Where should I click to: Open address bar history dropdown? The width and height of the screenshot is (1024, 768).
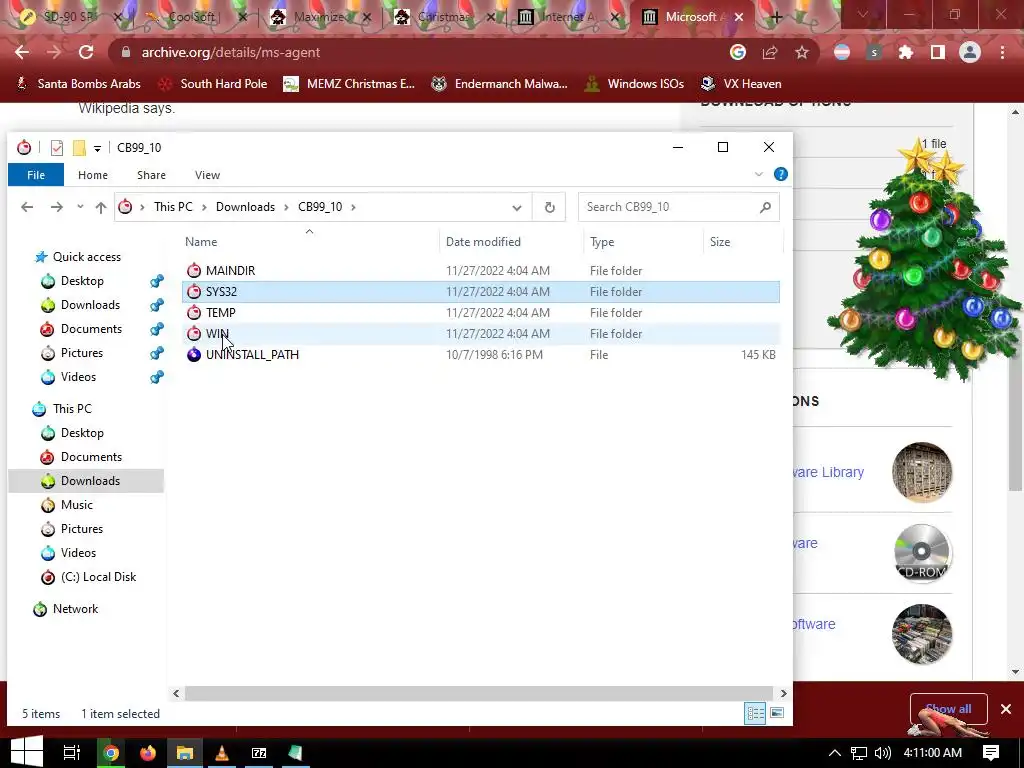pos(517,208)
